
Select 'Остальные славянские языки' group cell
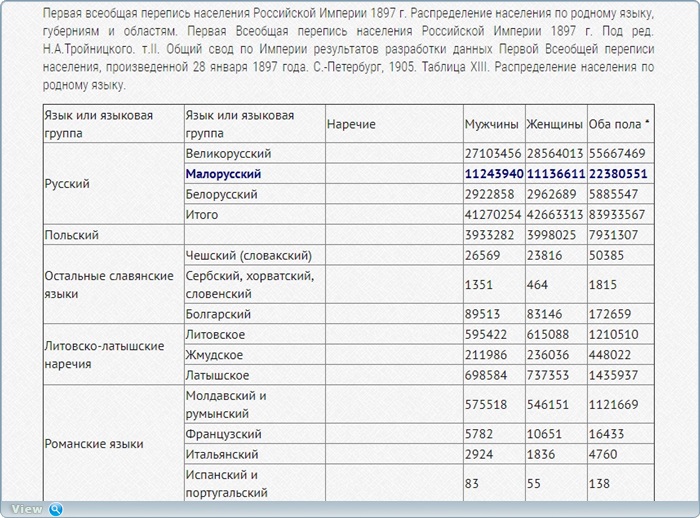pyautogui.click(x=114, y=284)
